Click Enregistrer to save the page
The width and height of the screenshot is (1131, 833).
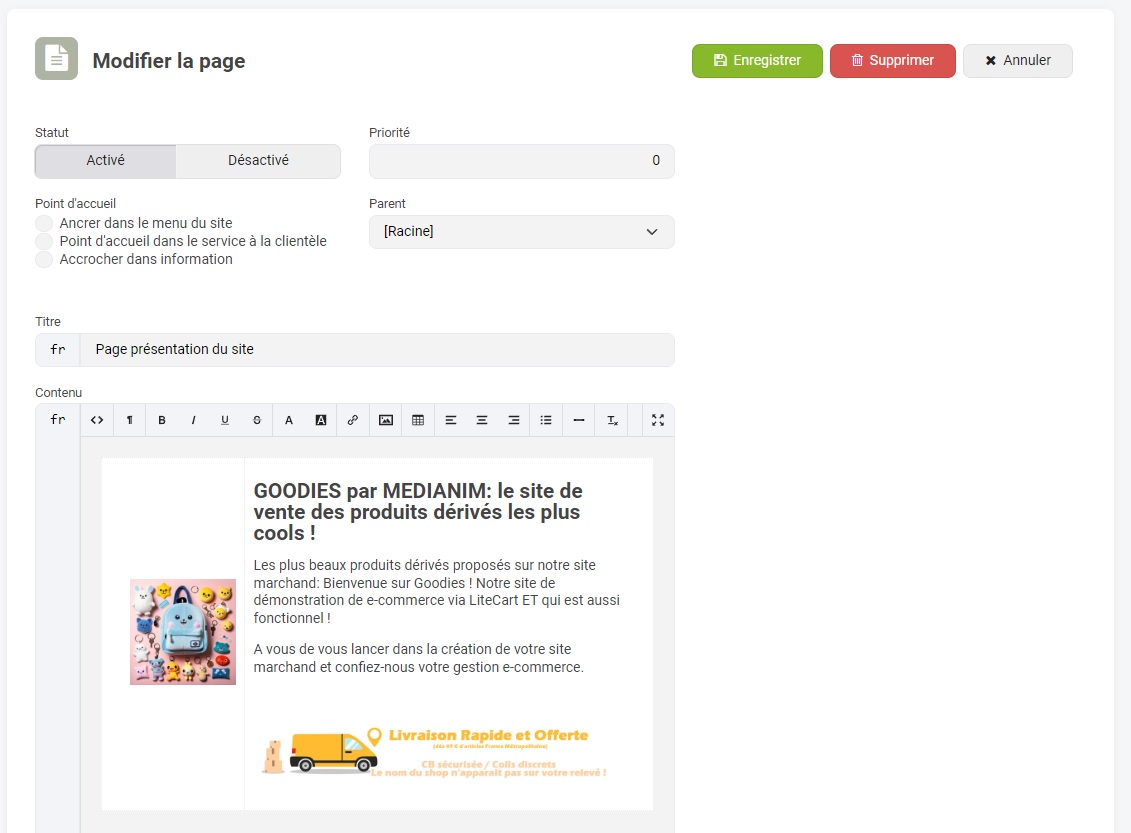[757, 61]
